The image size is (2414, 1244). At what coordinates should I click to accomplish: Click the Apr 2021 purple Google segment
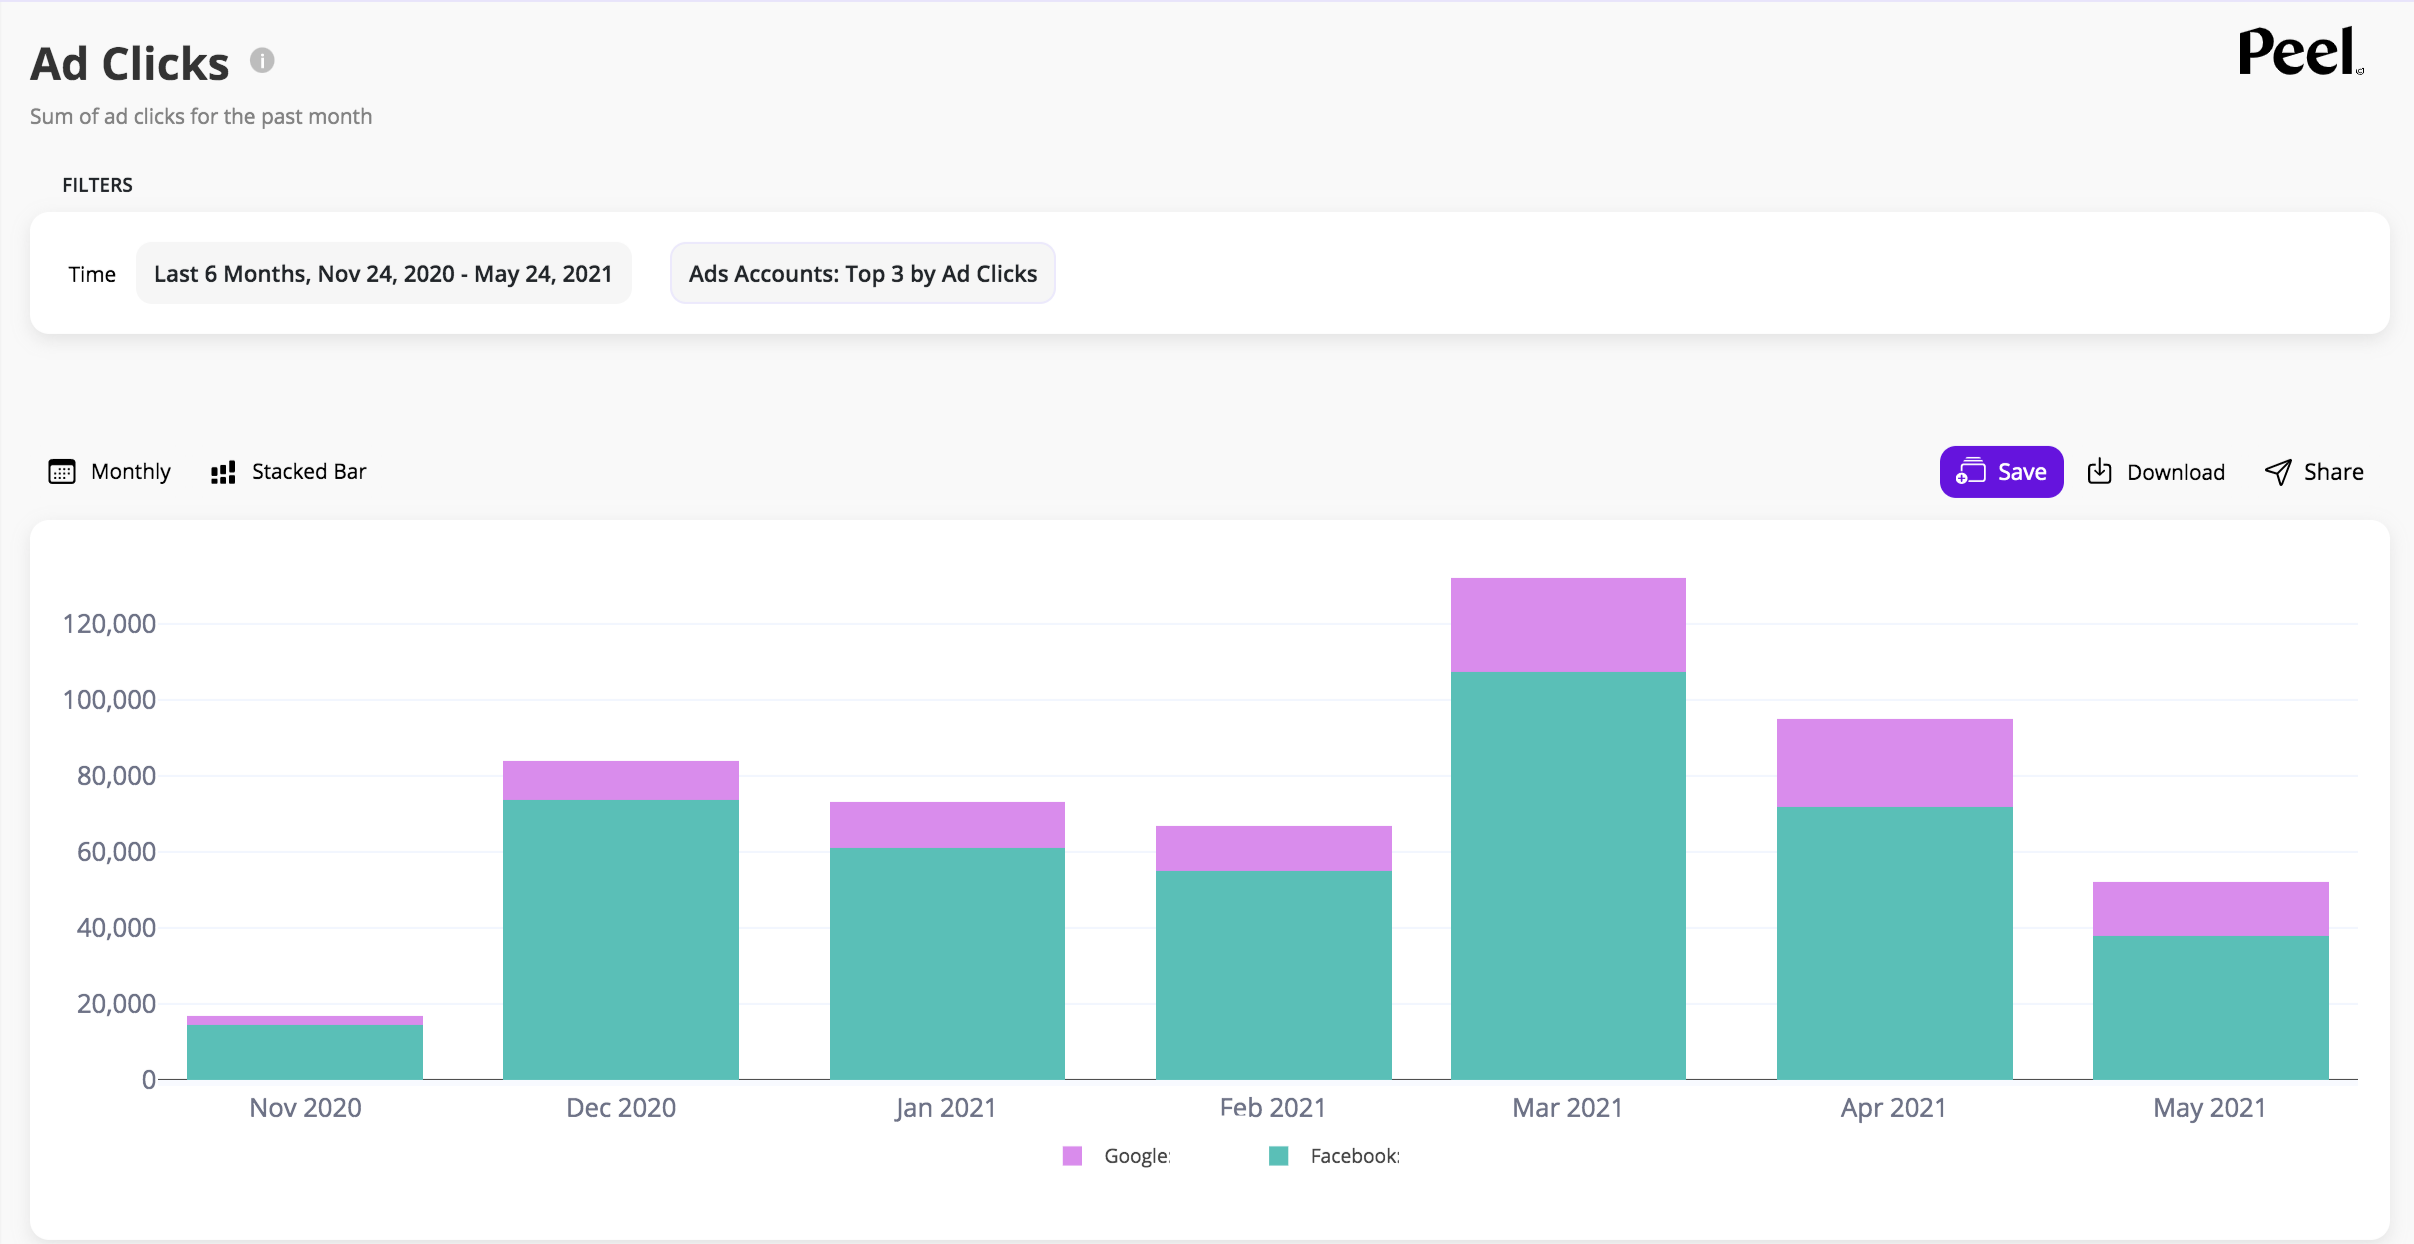(x=1894, y=763)
